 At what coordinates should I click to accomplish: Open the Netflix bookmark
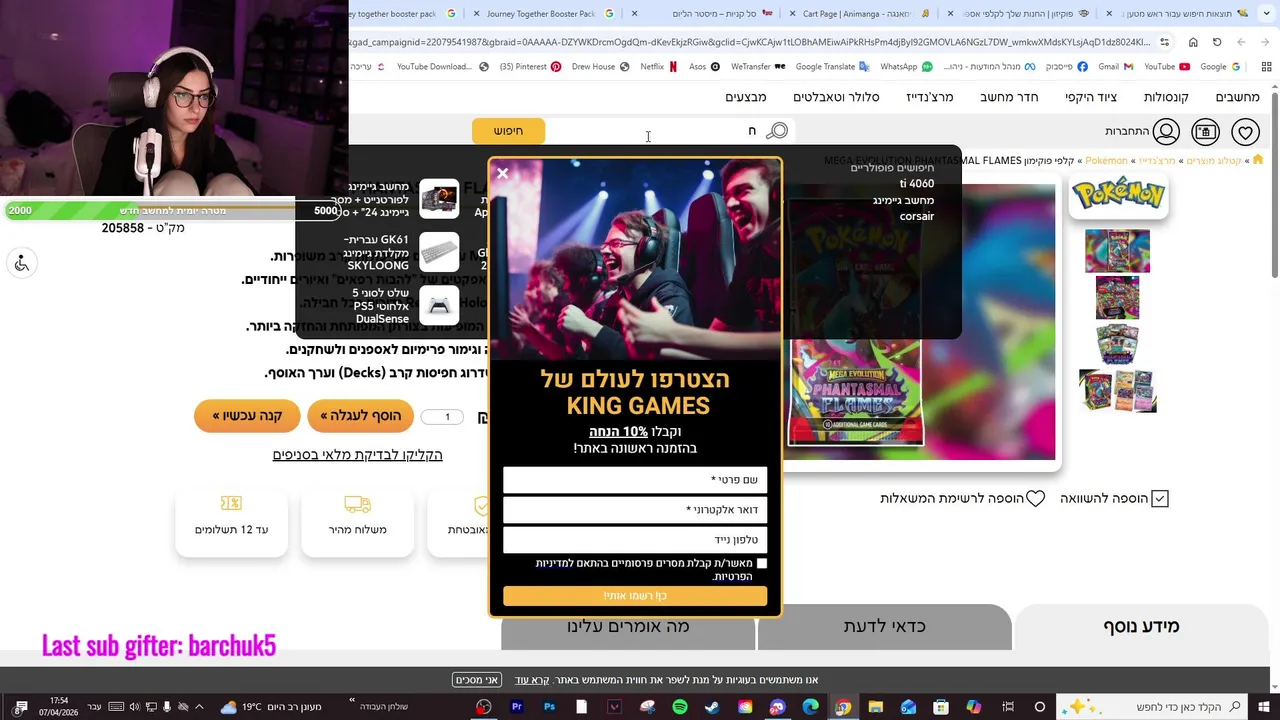click(x=658, y=67)
